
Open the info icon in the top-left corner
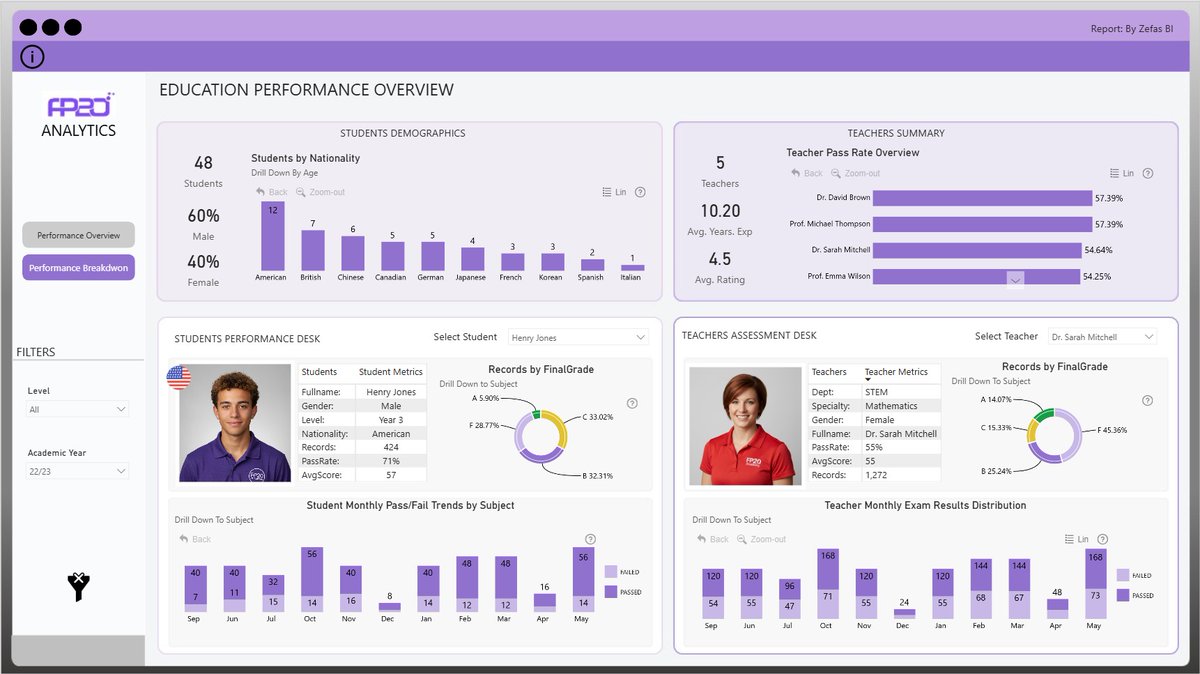[x=32, y=57]
